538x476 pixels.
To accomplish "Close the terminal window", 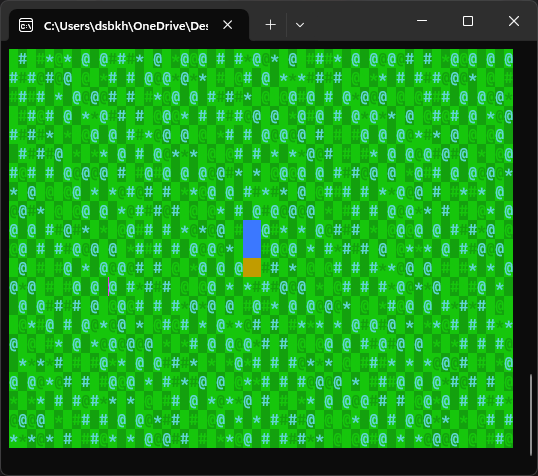I will coord(514,21).
